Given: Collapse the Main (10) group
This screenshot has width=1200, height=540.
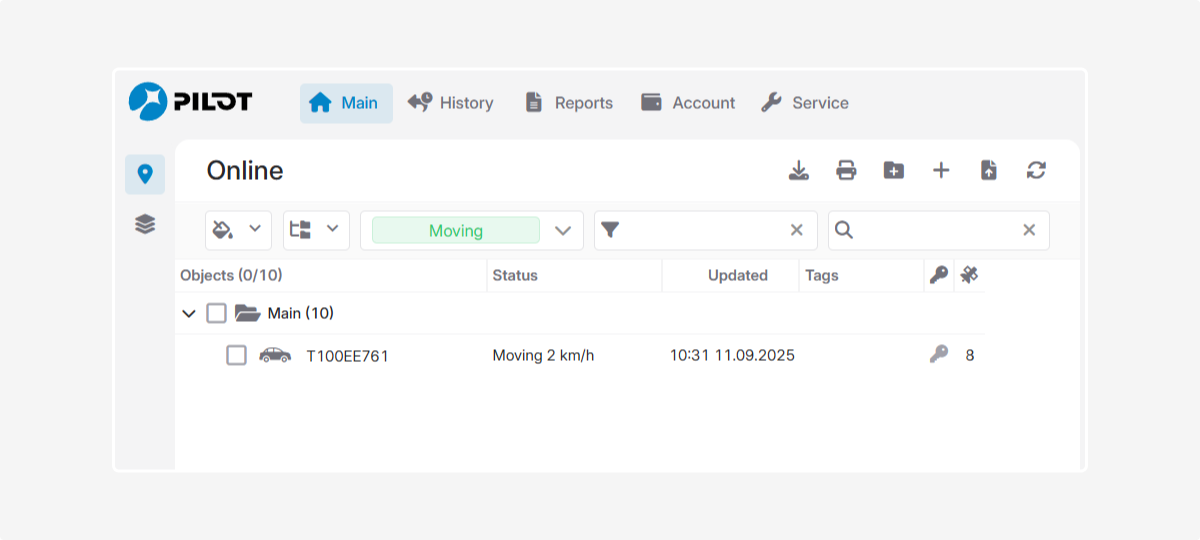Looking at the screenshot, I should tap(189, 314).
